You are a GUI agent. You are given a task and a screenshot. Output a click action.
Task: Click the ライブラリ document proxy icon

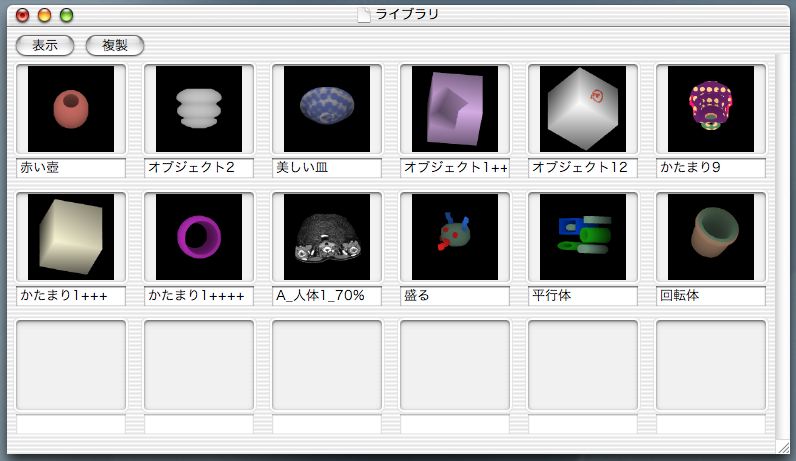click(363, 15)
